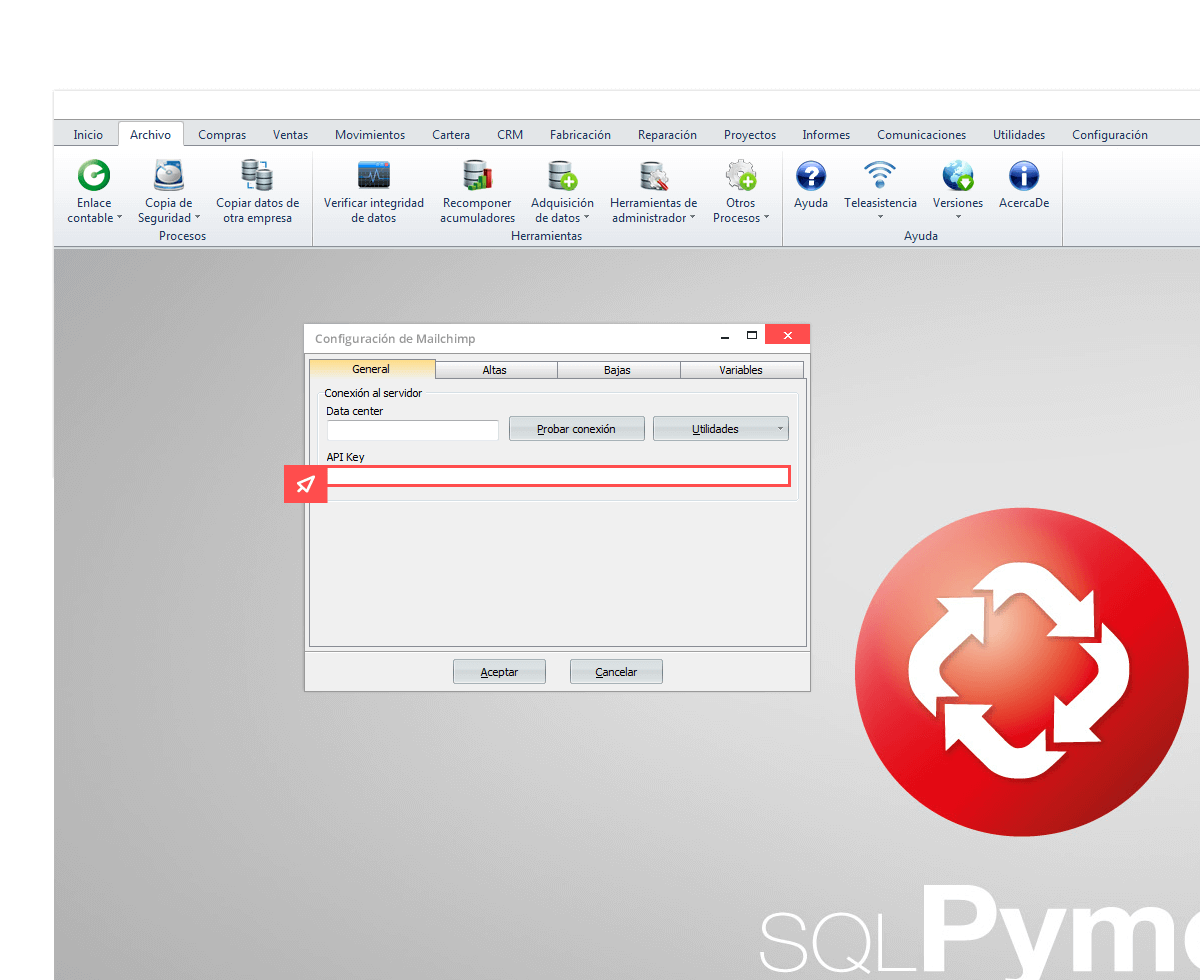Click Copiar datos de otra empresa icon

(257, 176)
